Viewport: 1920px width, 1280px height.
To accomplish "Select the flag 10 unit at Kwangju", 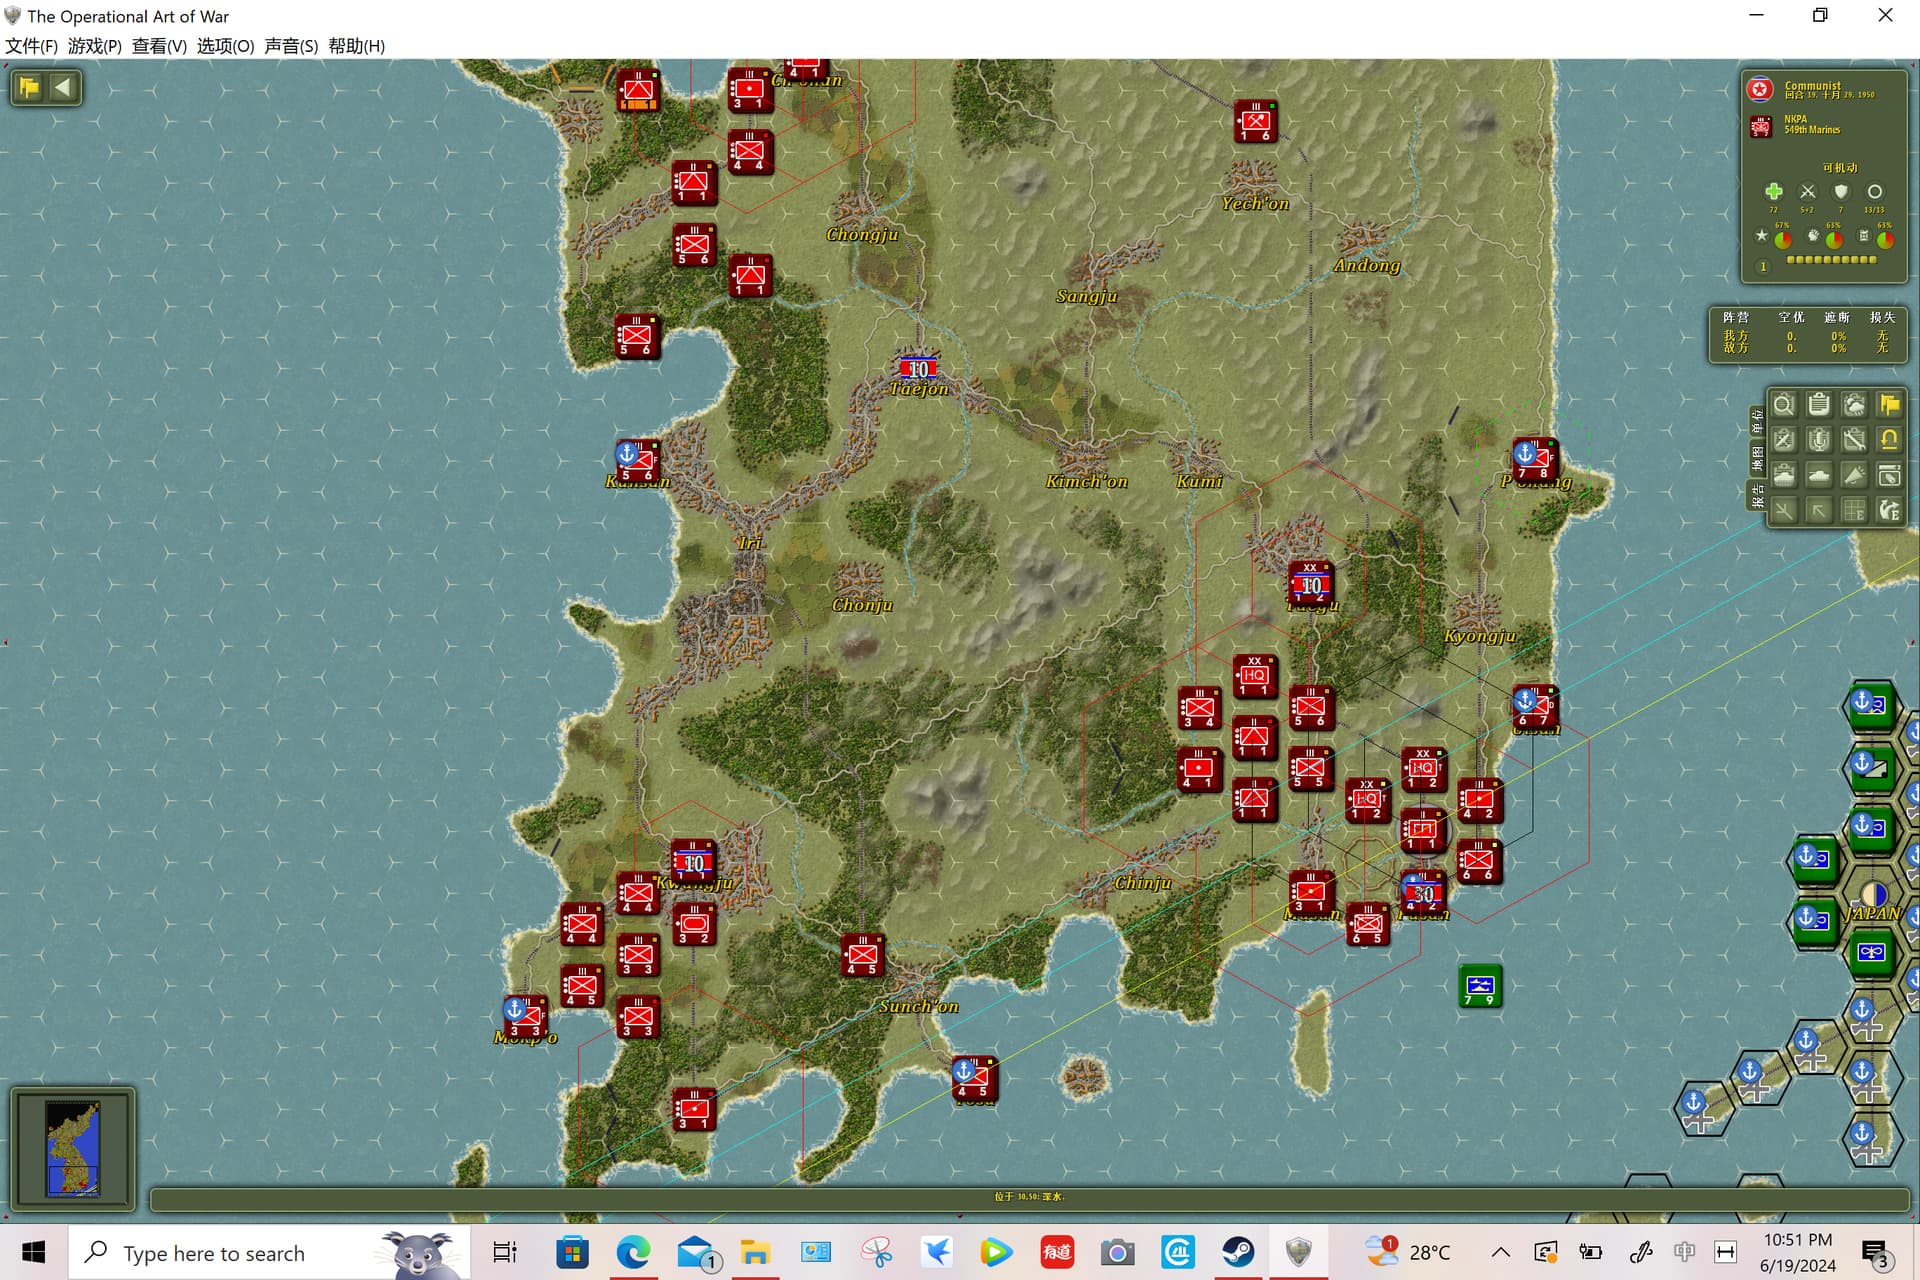I will pos(693,862).
